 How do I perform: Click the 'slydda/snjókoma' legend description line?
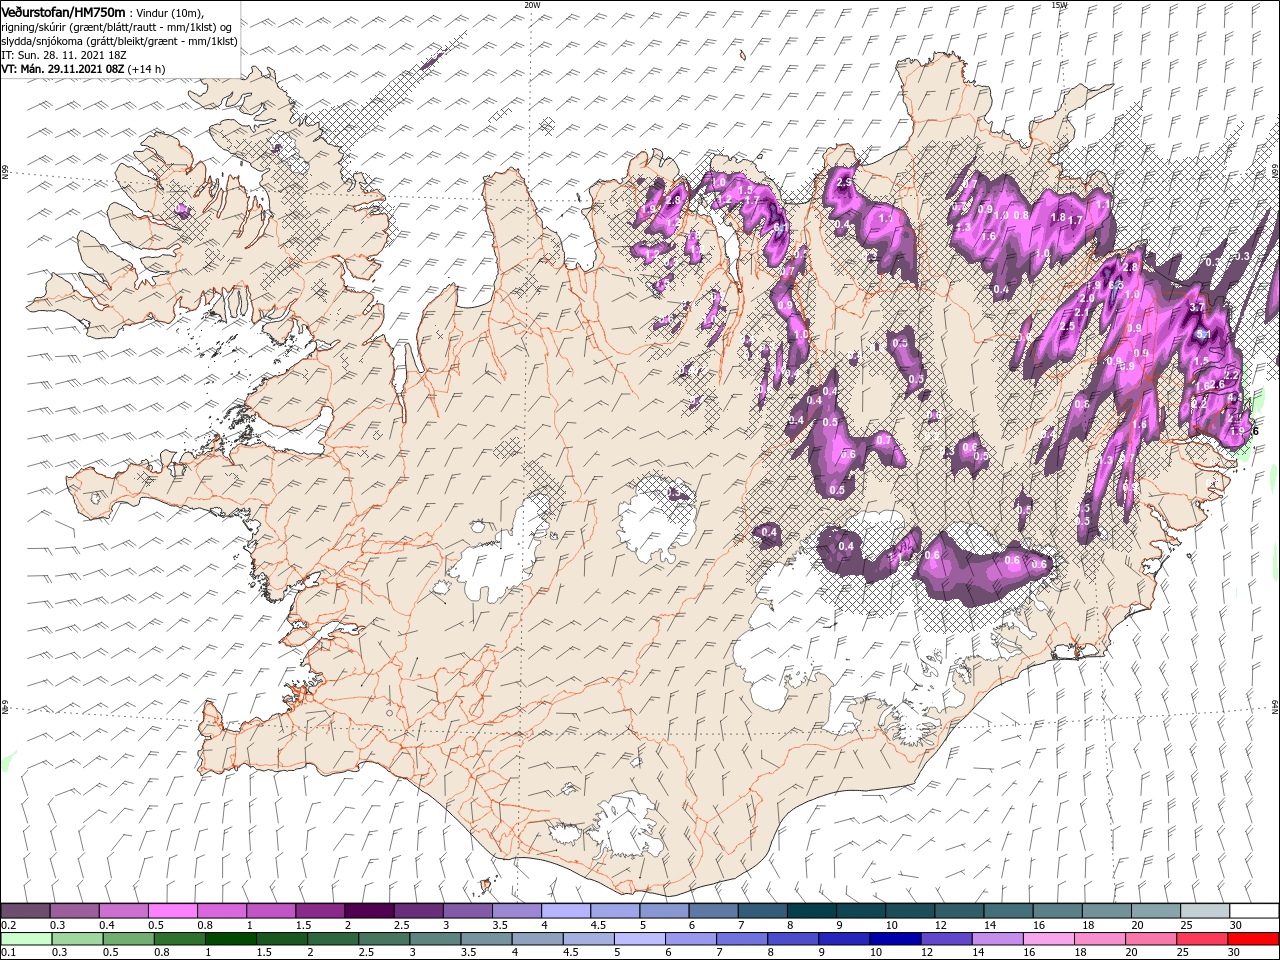(x=119, y=41)
